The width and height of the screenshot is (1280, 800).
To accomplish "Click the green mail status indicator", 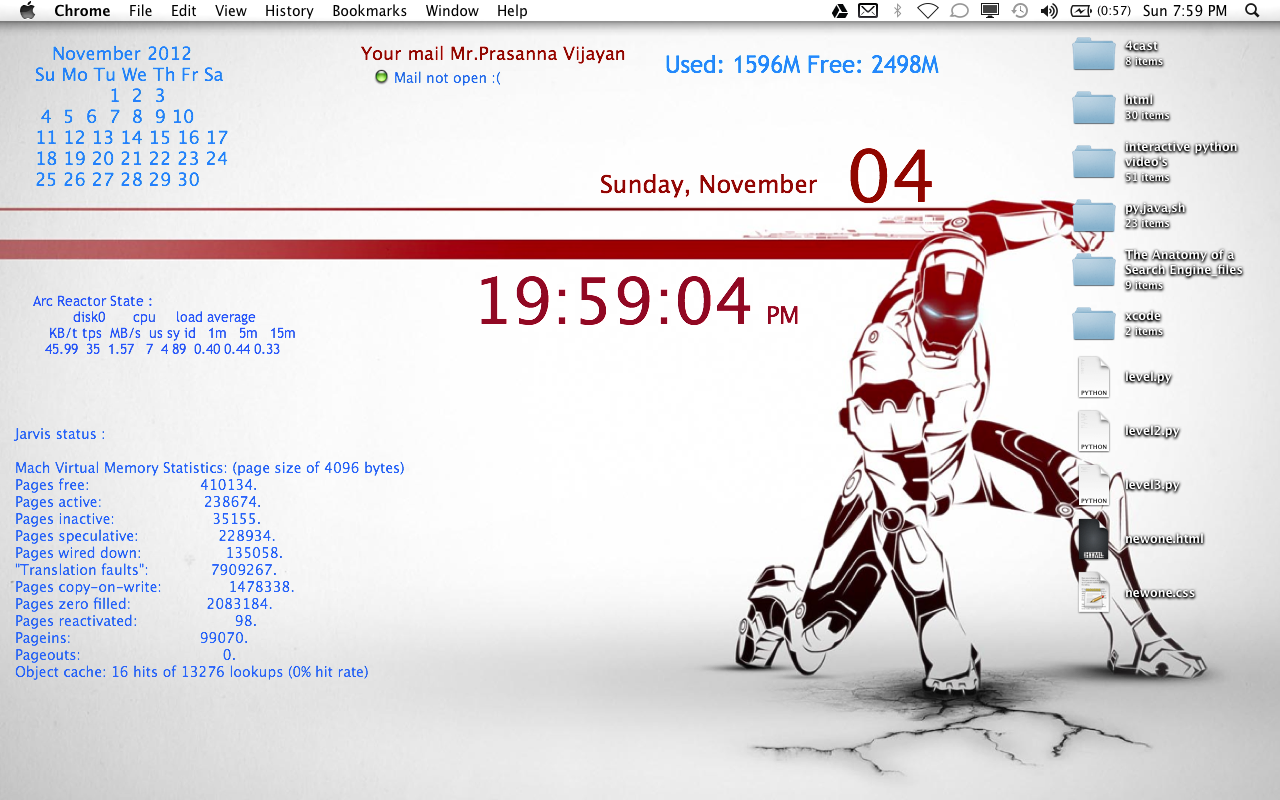I will pyautogui.click(x=381, y=77).
